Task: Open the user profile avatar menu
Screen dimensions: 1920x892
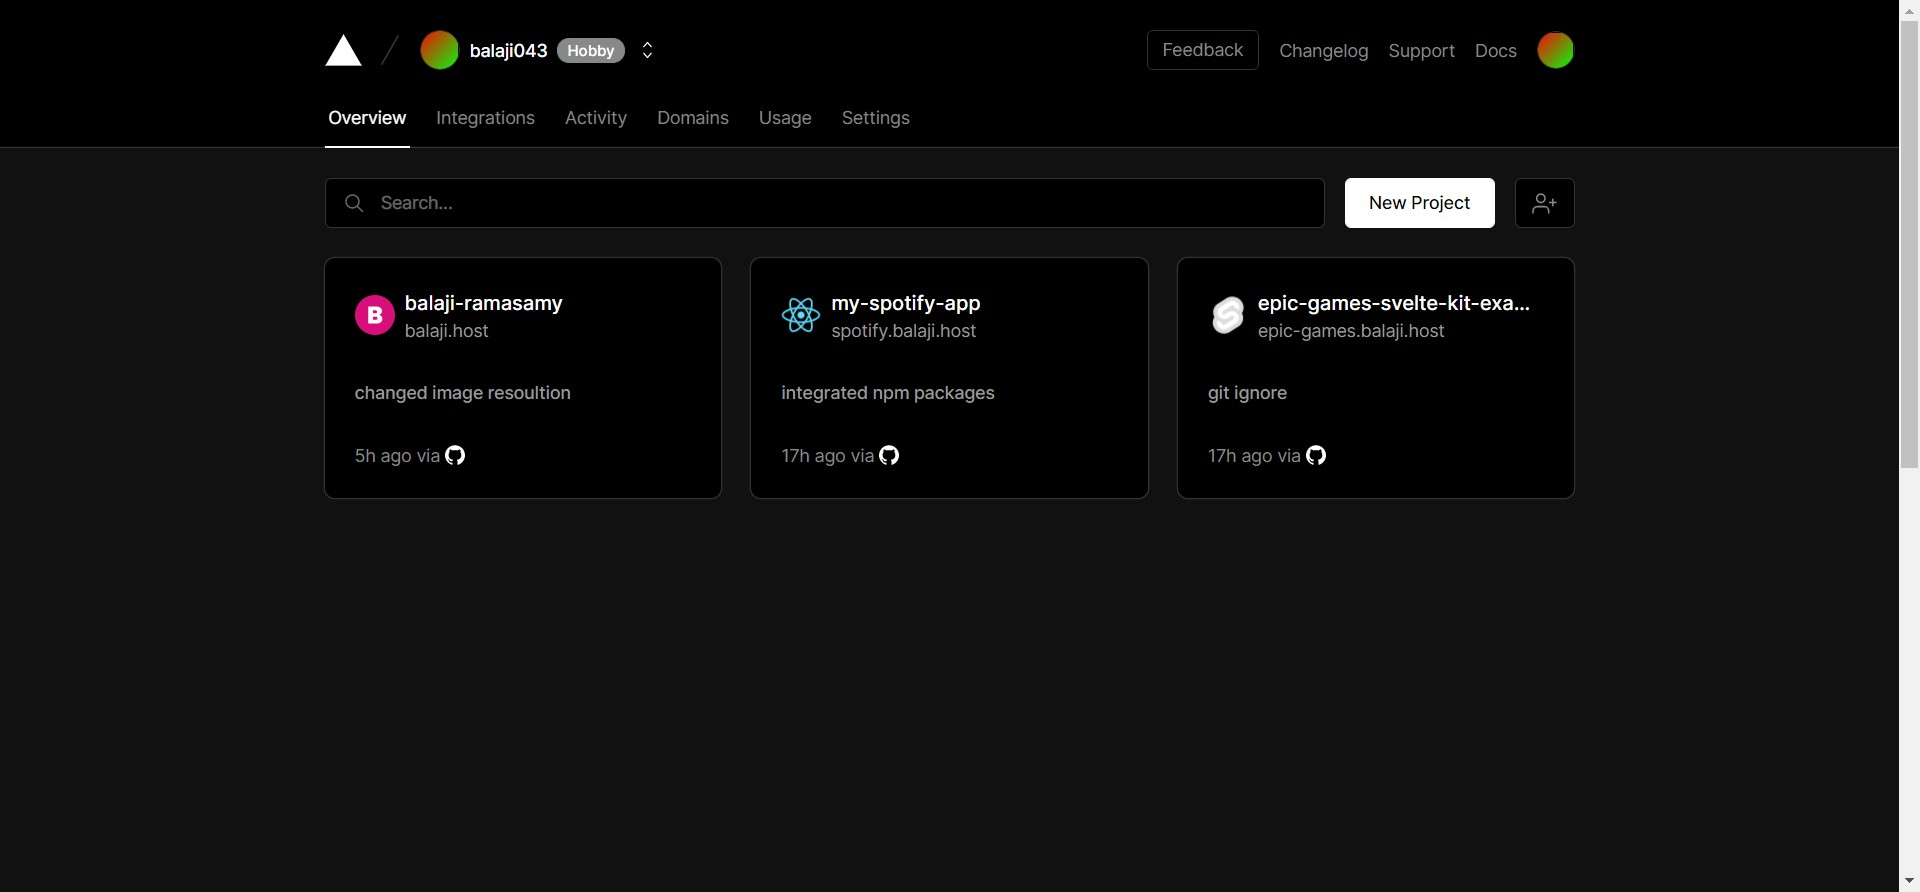Action: (1555, 50)
